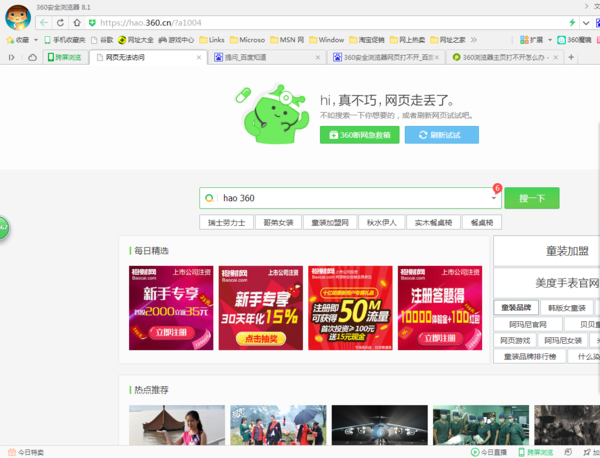The width and height of the screenshot is (600, 458).
Task: Open the 童装品牌排行榜 link
Action: pos(530,357)
